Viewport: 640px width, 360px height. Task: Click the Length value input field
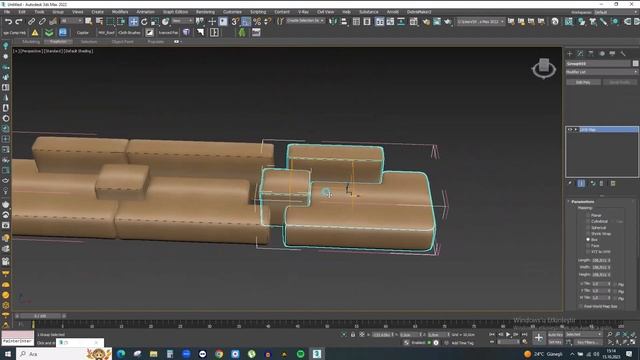pos(601,260)
